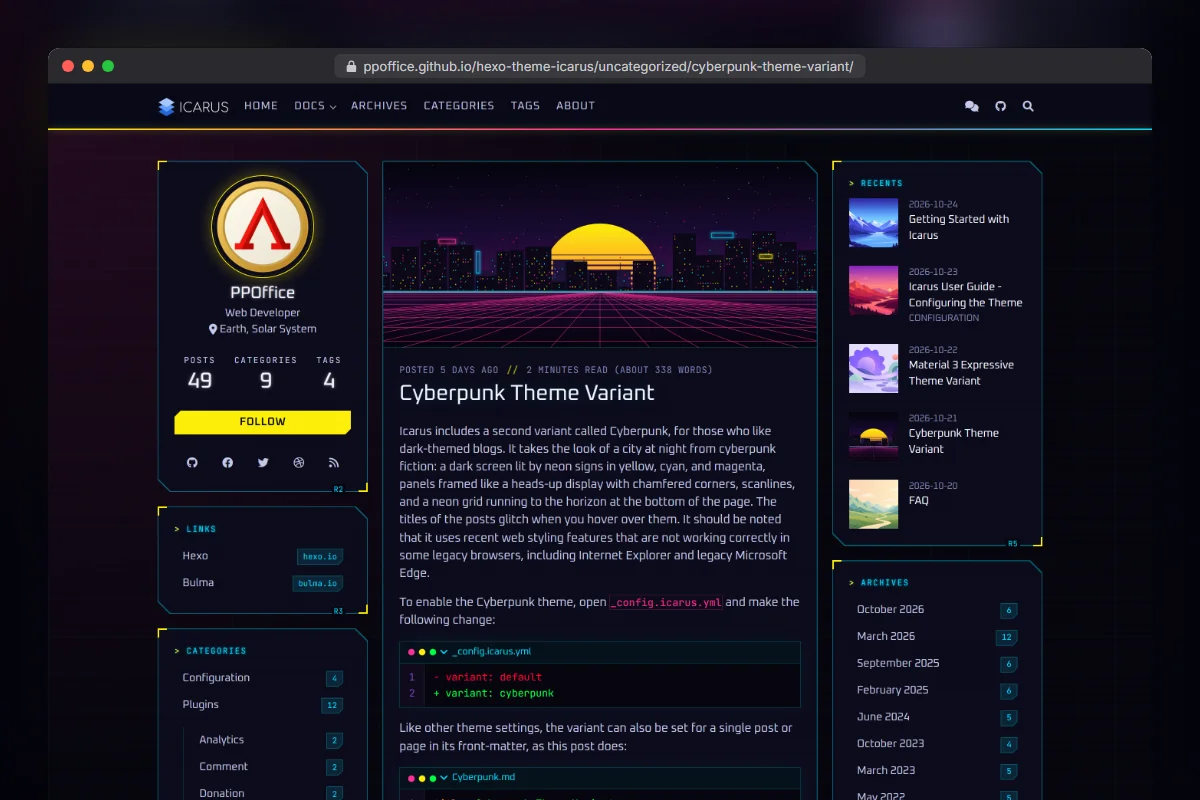Viewport: 1200px width, 800px height.
Task: Open the Icarus User Guide post thumbnail
Action: point(874,290)
